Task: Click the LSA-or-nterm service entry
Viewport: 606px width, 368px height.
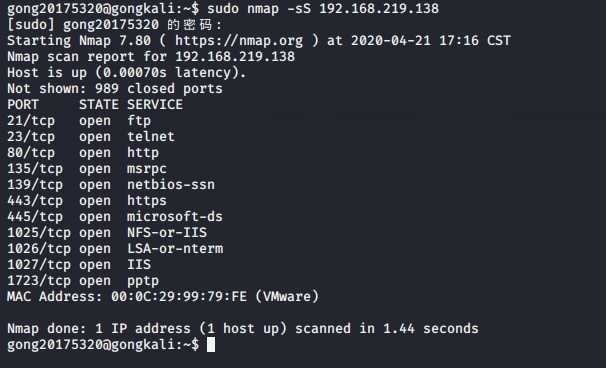Action: pos(175,249)
